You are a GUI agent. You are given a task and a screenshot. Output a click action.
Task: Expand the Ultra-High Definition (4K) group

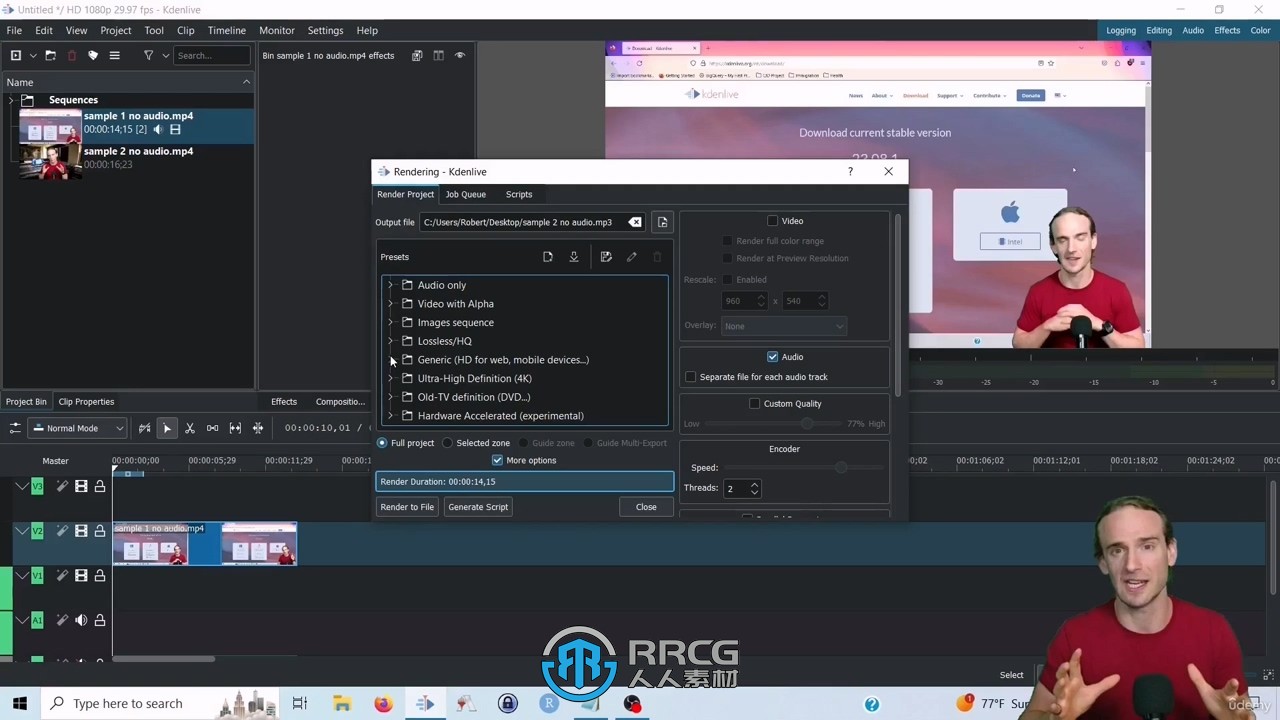[390, 378]
